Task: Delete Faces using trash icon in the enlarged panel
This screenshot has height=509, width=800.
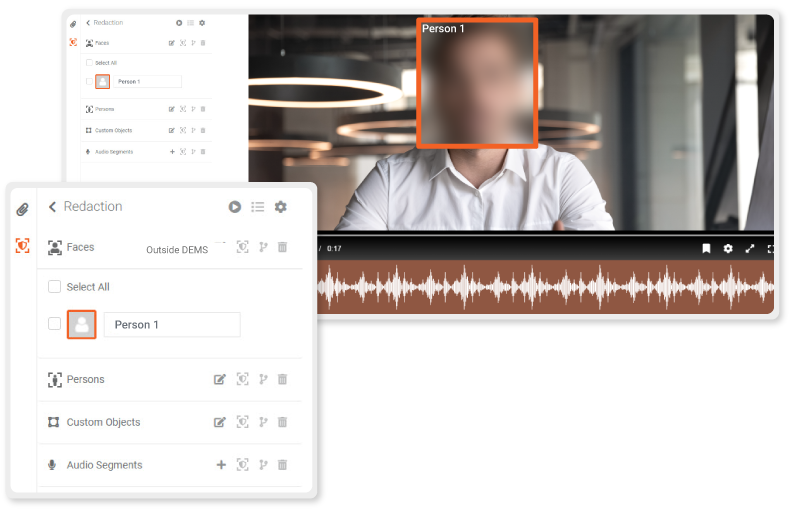Action: (282, 247)
